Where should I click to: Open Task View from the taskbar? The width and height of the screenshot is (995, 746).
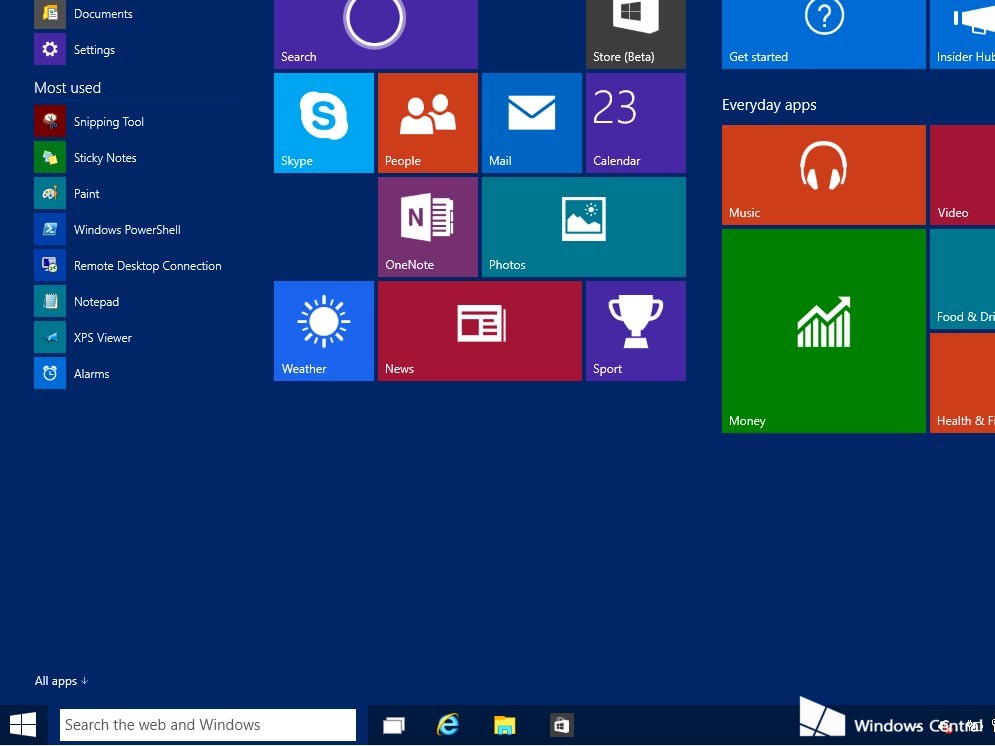coord(393,724)
